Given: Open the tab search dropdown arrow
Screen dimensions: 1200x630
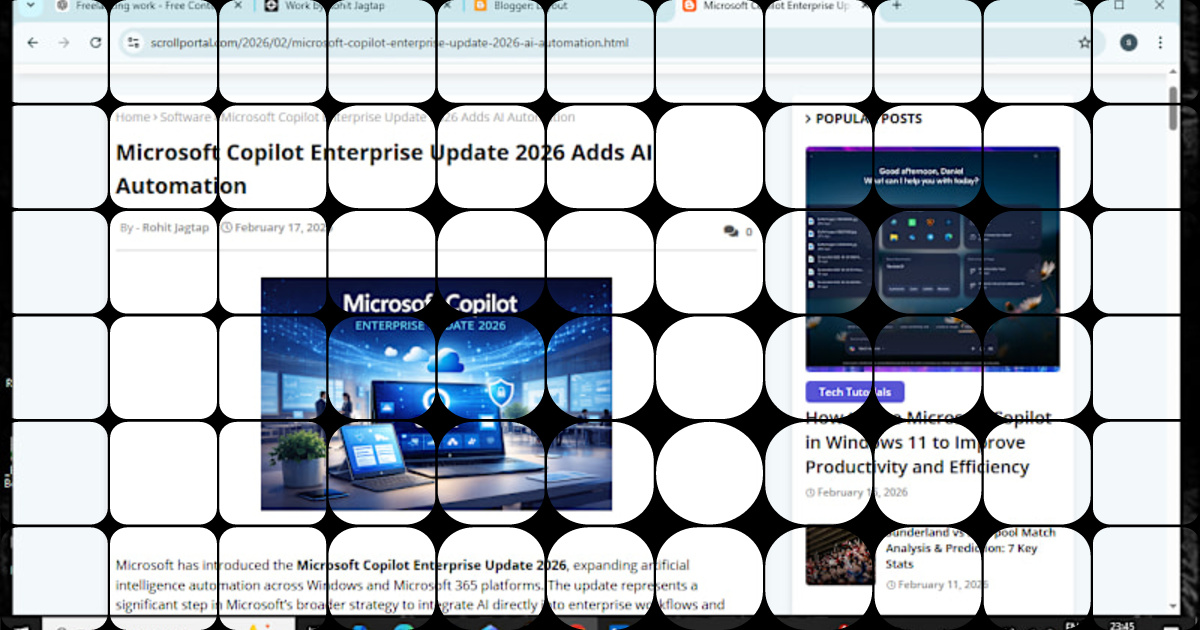Looking at the screenshot, I should click(x=31, y=6).
